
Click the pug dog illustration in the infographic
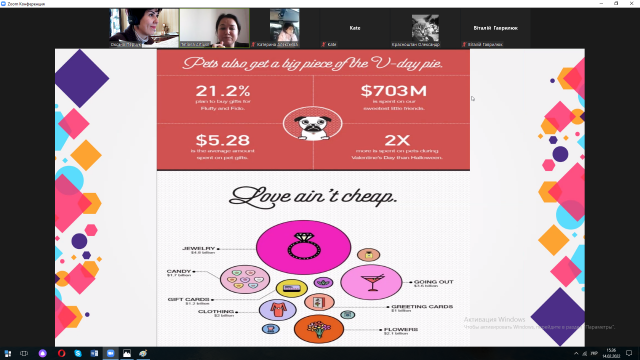pyautogui.click(x=313, y=124)
